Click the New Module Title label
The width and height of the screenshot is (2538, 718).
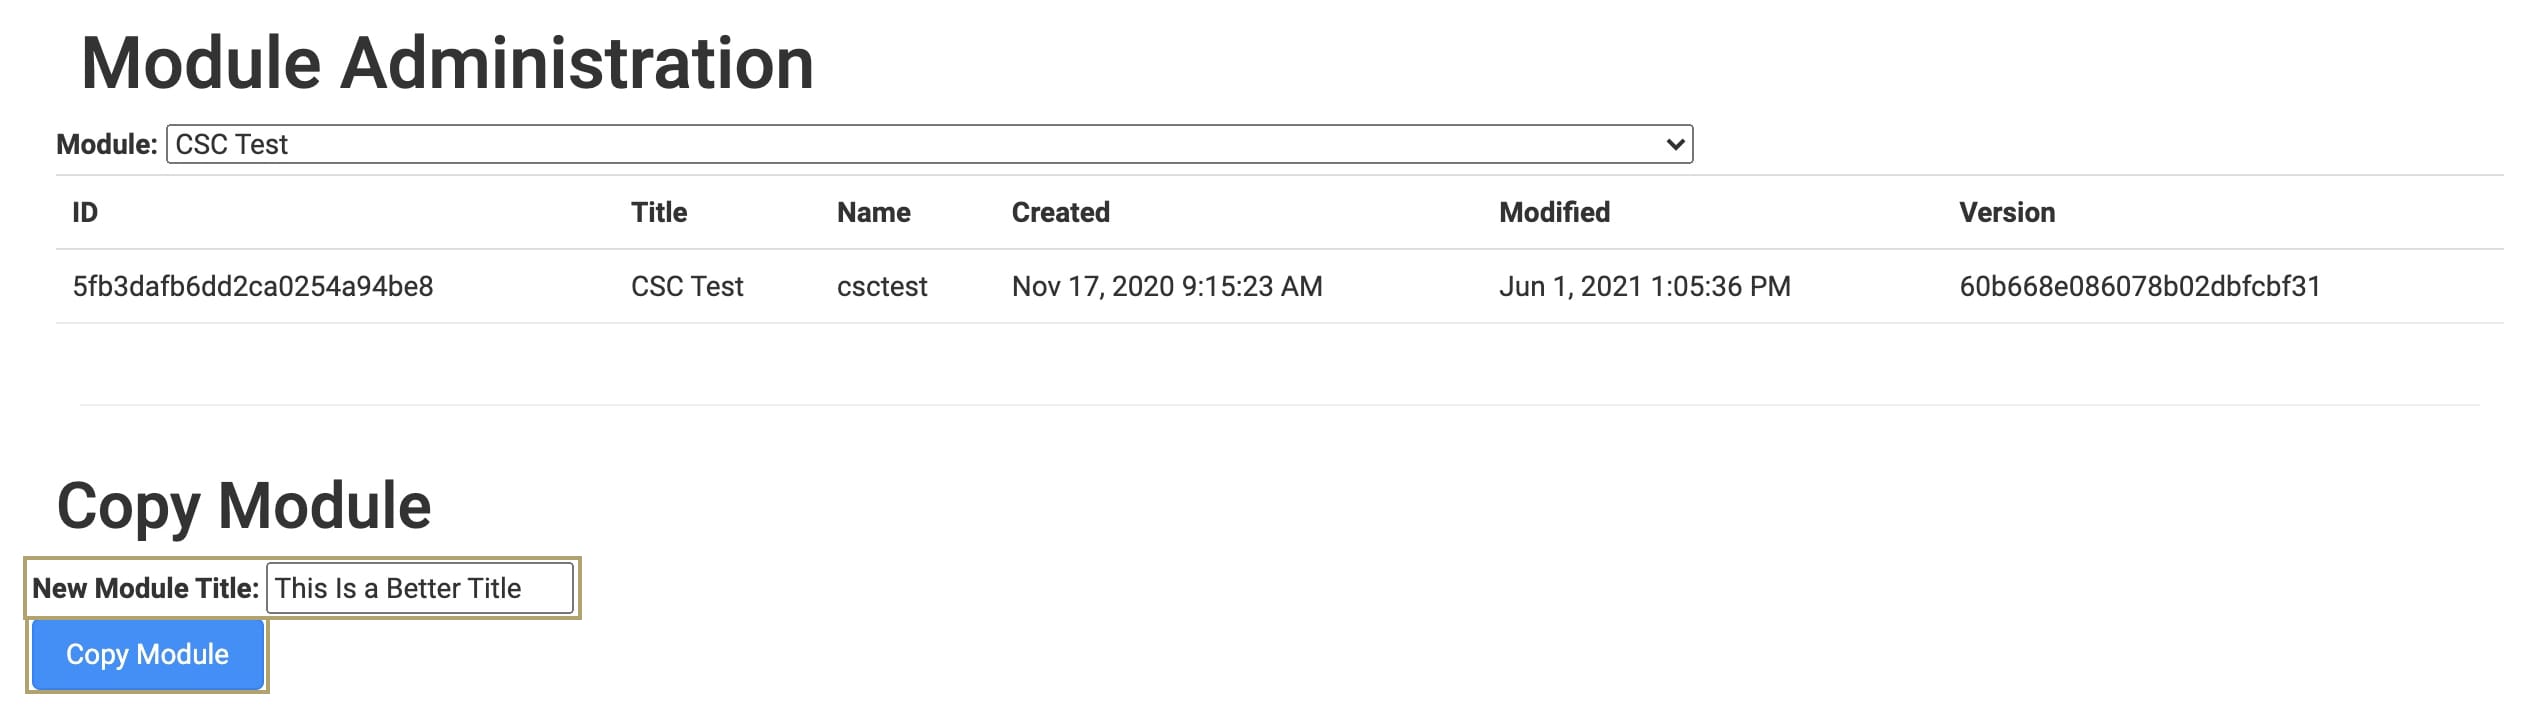point(146,588)
